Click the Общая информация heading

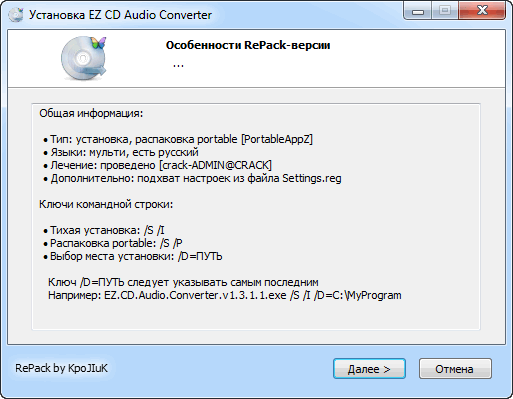91,113
